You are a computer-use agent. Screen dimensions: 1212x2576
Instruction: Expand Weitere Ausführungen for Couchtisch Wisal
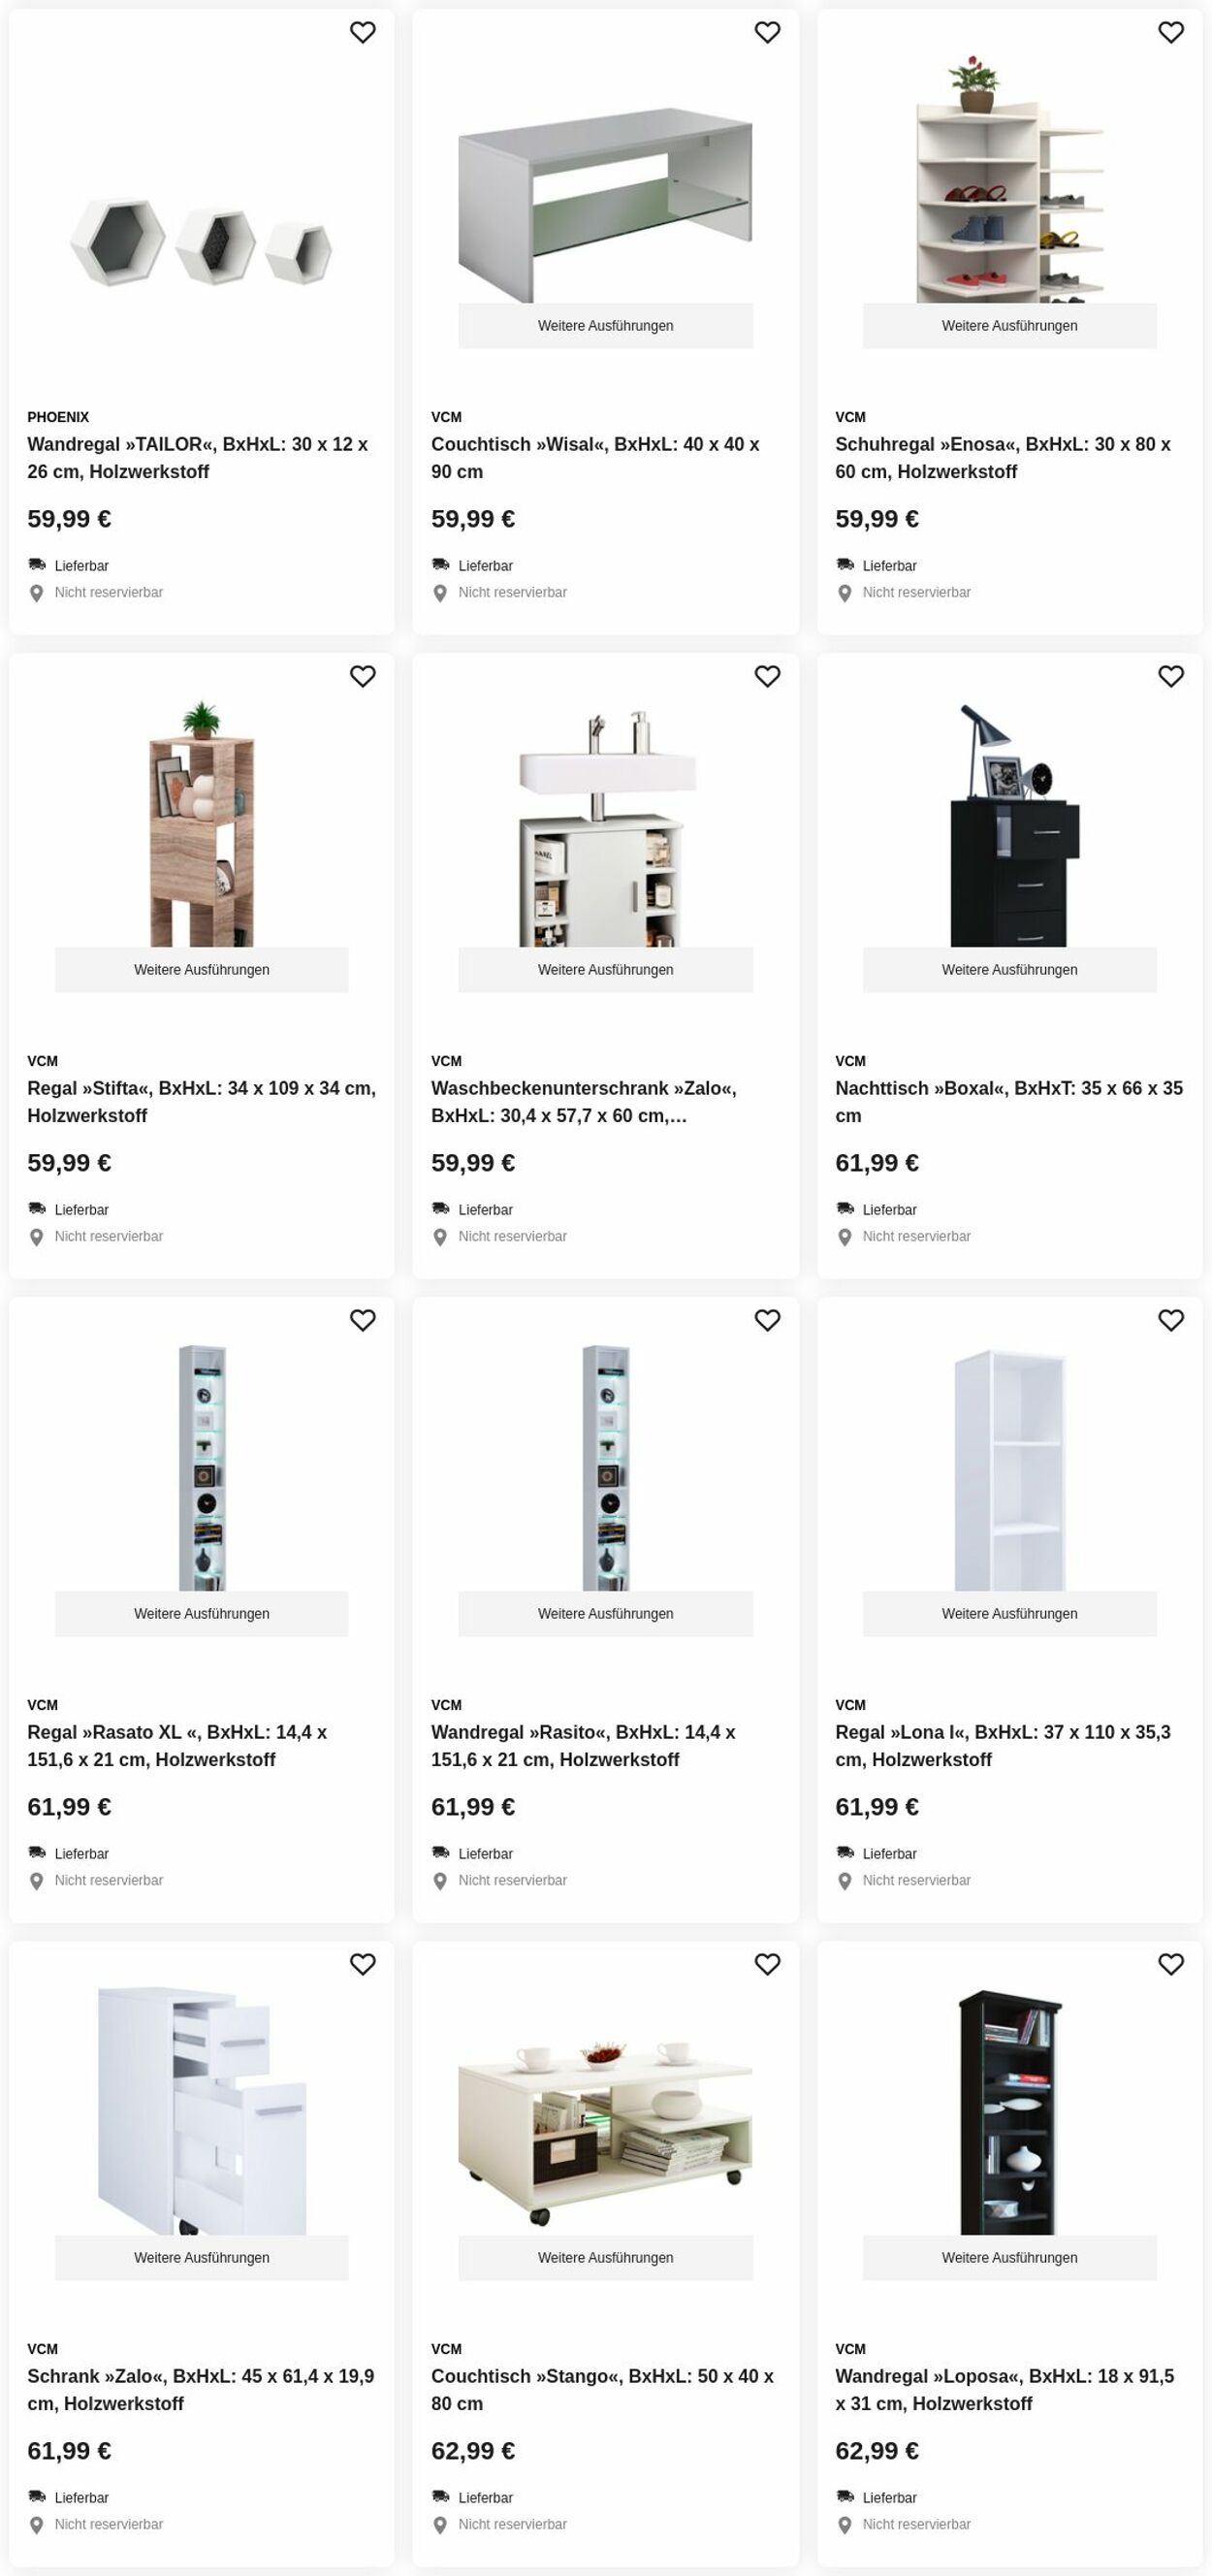605,326
